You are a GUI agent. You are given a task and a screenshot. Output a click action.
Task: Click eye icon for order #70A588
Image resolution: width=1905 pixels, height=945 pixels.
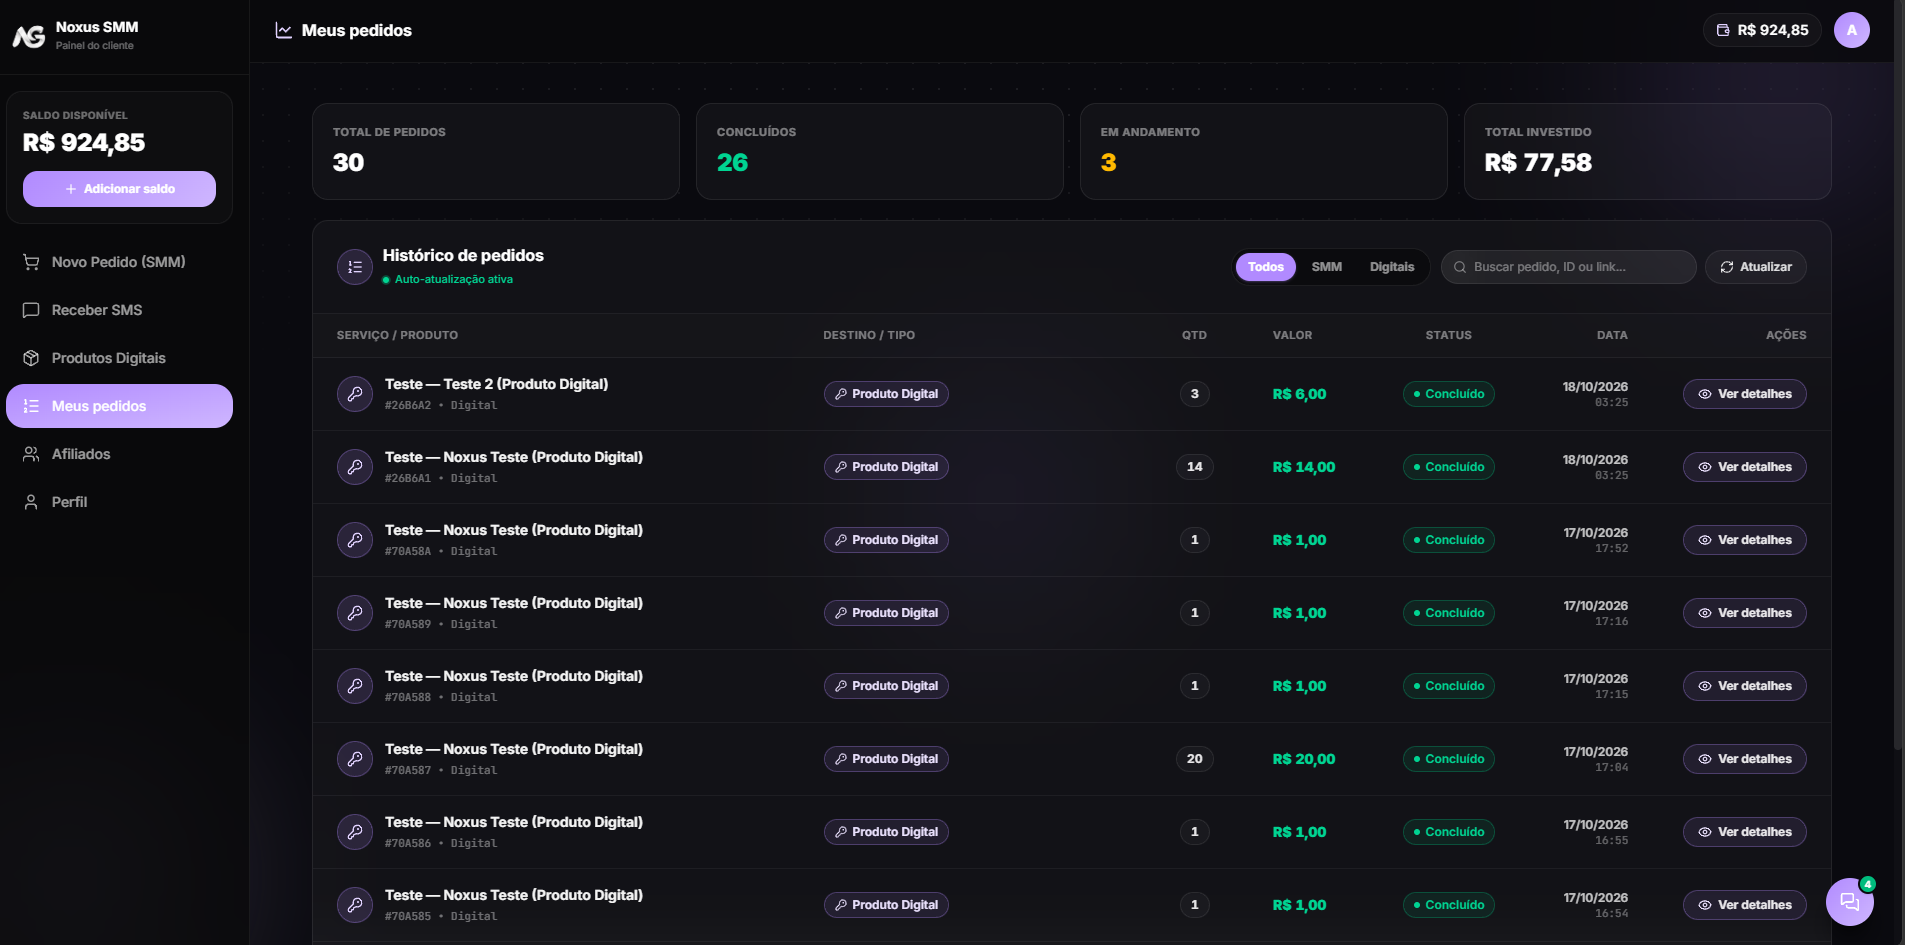1704,686
